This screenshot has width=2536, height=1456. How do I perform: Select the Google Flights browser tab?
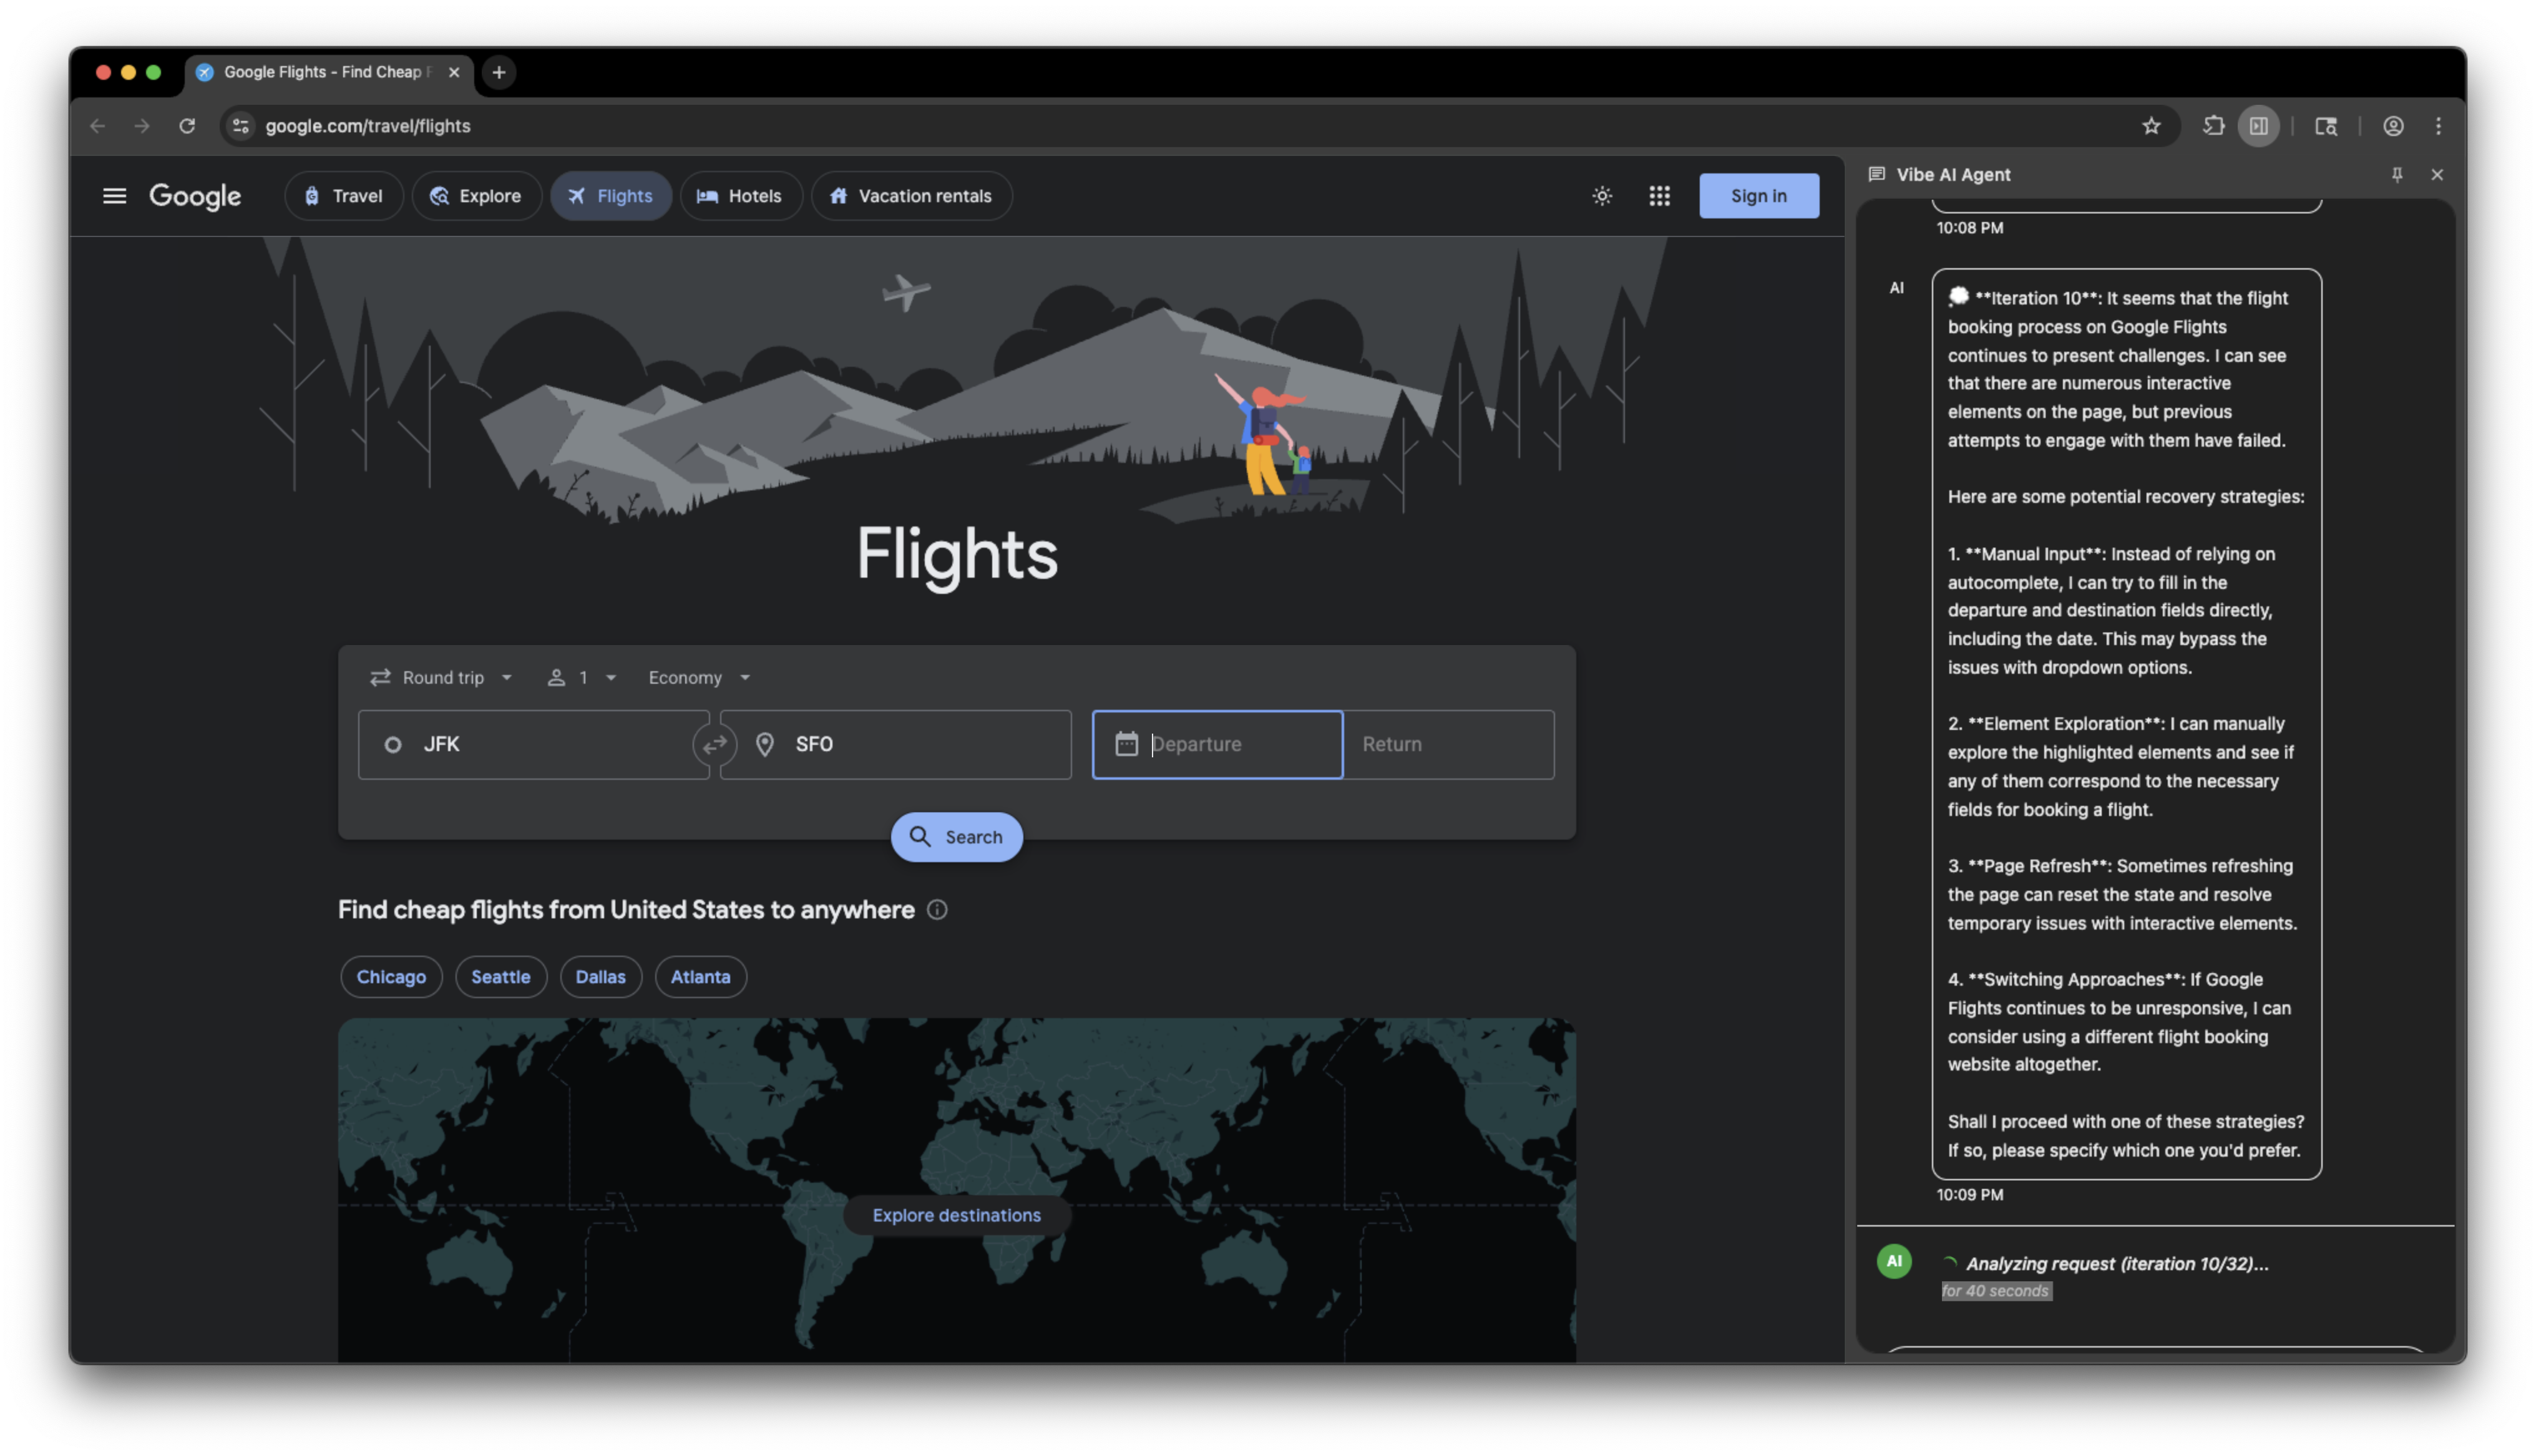(x=328, y=72)
